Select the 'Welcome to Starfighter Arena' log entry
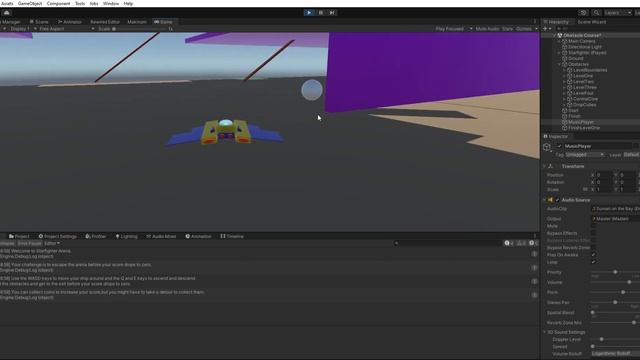The image size is (640, 360). (269, 253)
